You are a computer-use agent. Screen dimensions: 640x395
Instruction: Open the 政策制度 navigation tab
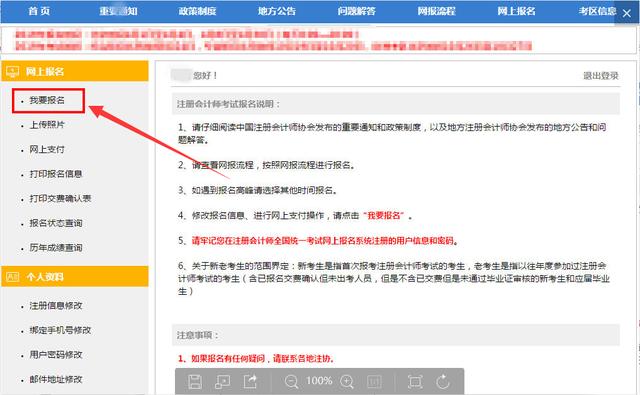[x=198, y=11]
